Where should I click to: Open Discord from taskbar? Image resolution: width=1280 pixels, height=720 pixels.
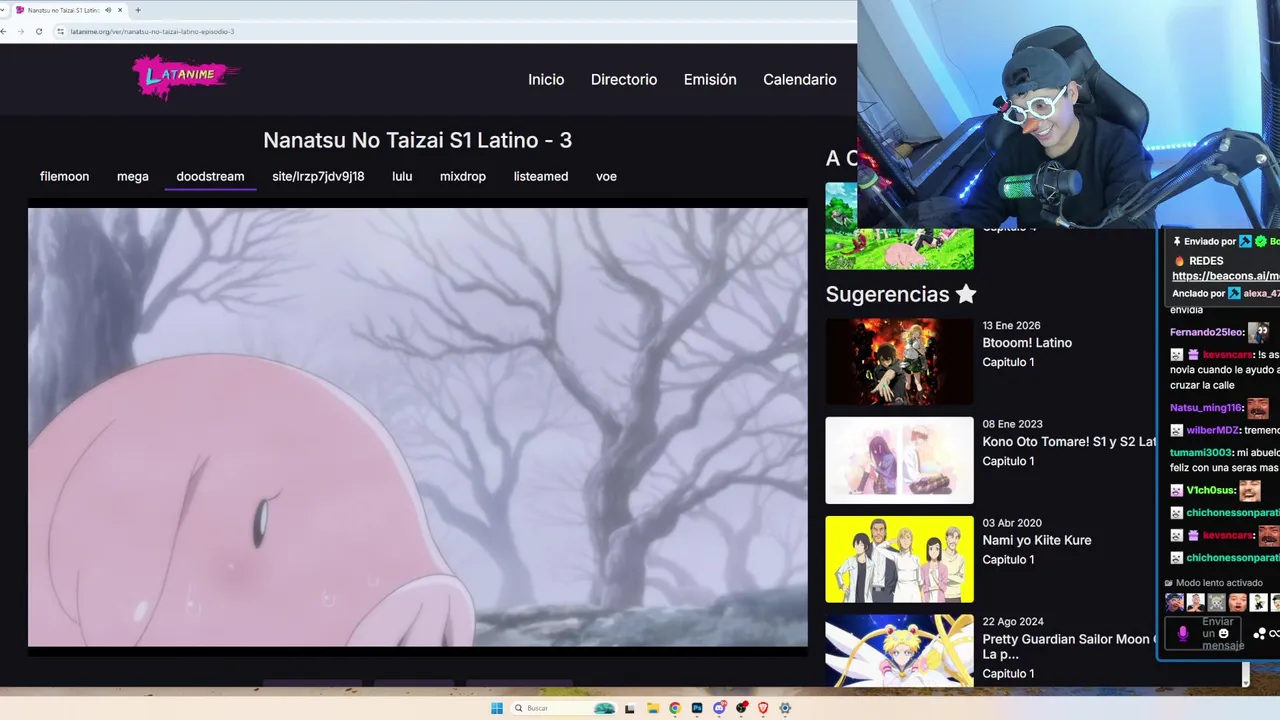click(719, 708)
